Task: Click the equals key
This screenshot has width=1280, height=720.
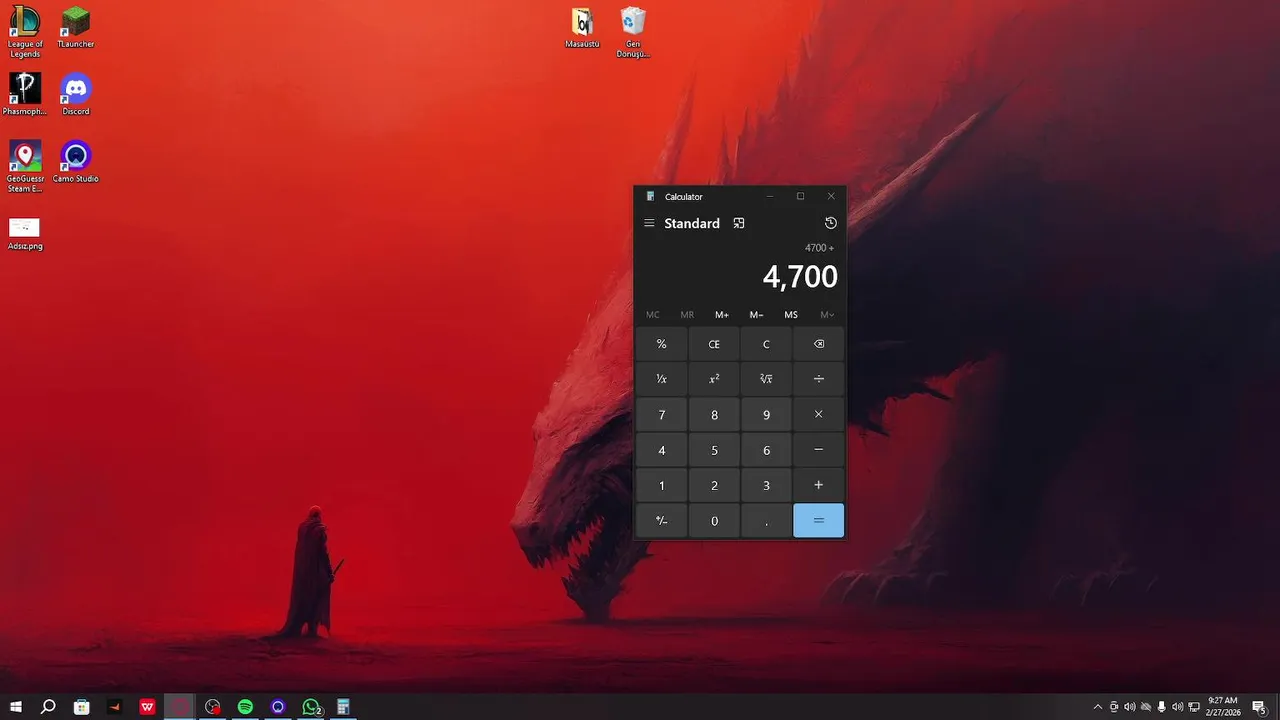Action: click(819, 520)
